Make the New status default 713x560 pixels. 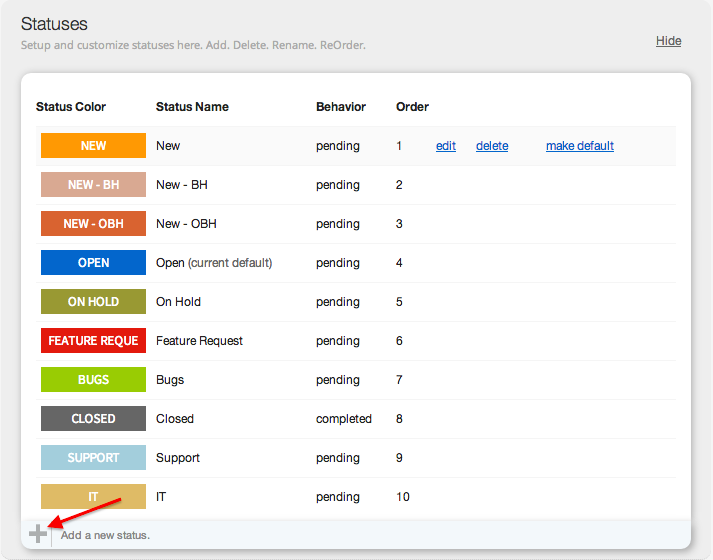coord(580,146)
